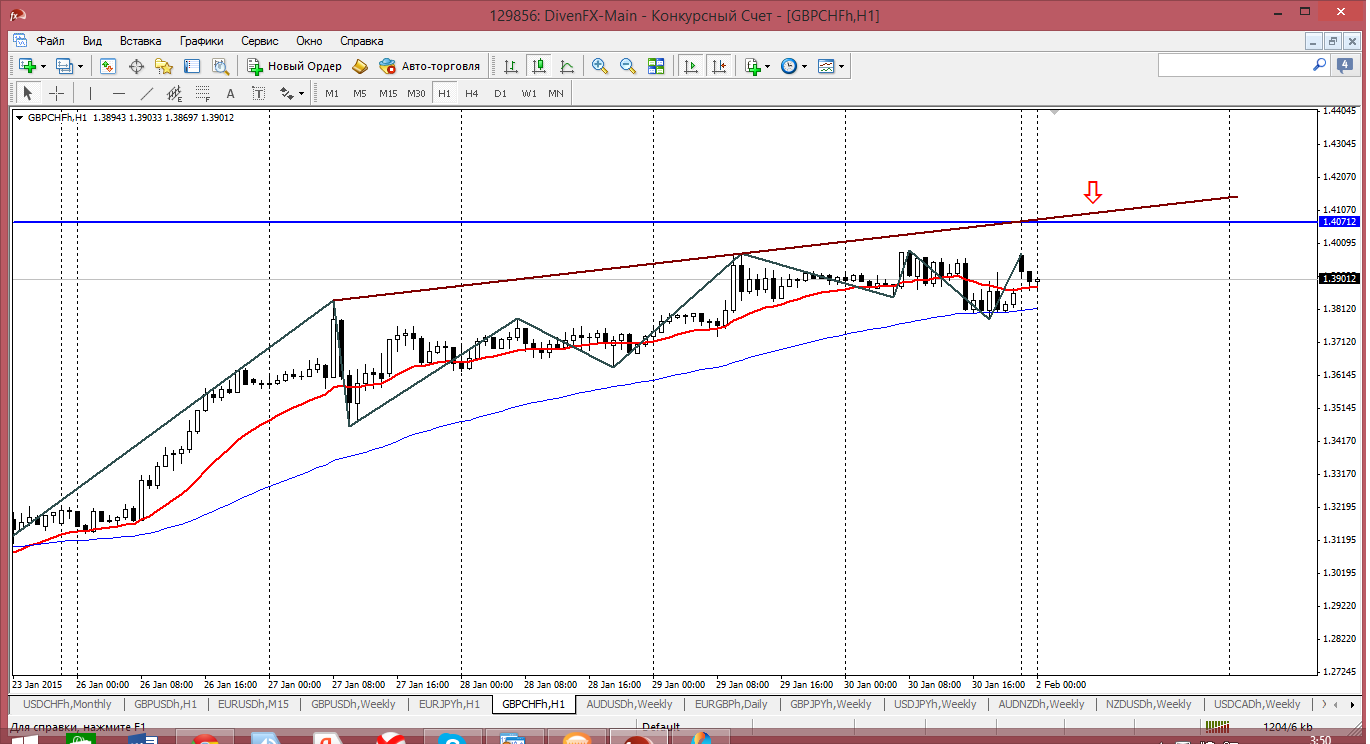
Task: Expand the GBPCHFh,H1 chart title arrow
Action: [19, 117]
